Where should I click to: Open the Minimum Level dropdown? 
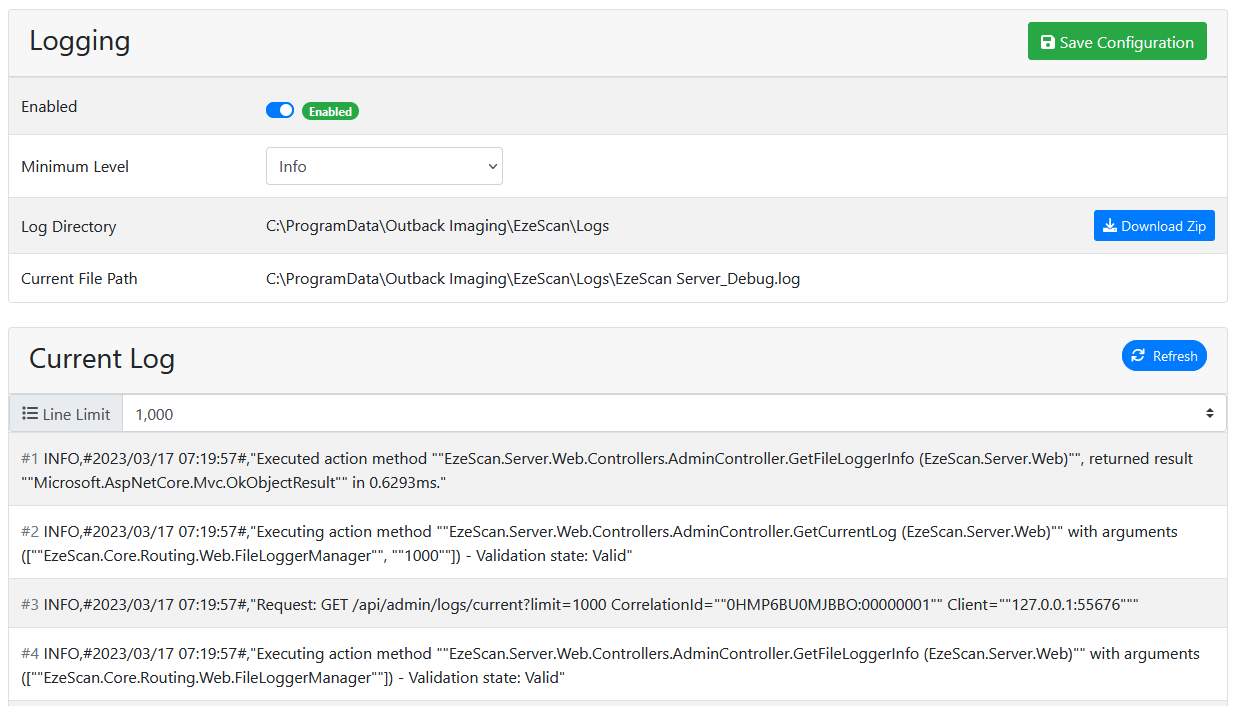click(384, 166)
